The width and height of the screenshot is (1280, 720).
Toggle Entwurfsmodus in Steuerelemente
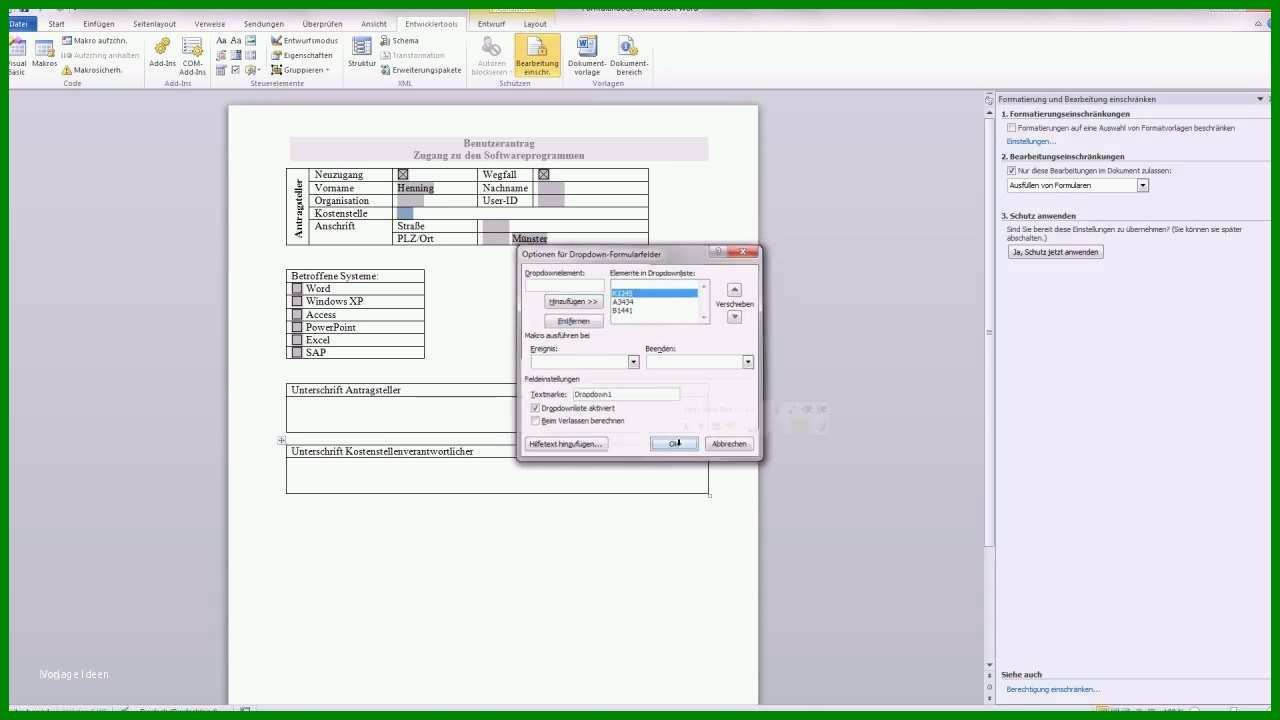tap(305, 41)
